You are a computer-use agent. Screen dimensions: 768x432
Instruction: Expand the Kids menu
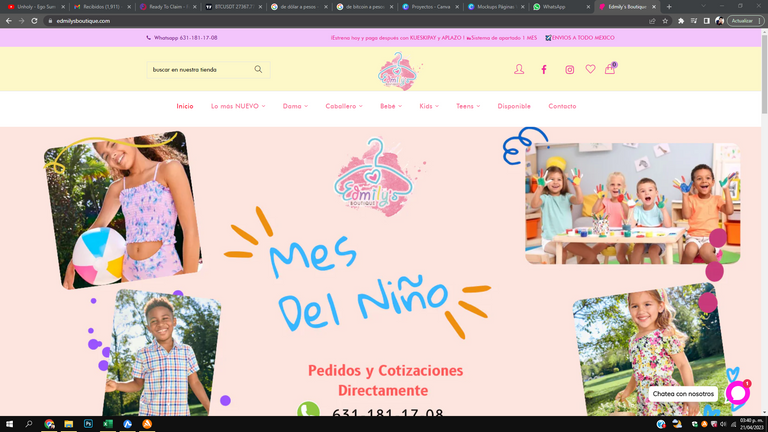coord(429,106)
